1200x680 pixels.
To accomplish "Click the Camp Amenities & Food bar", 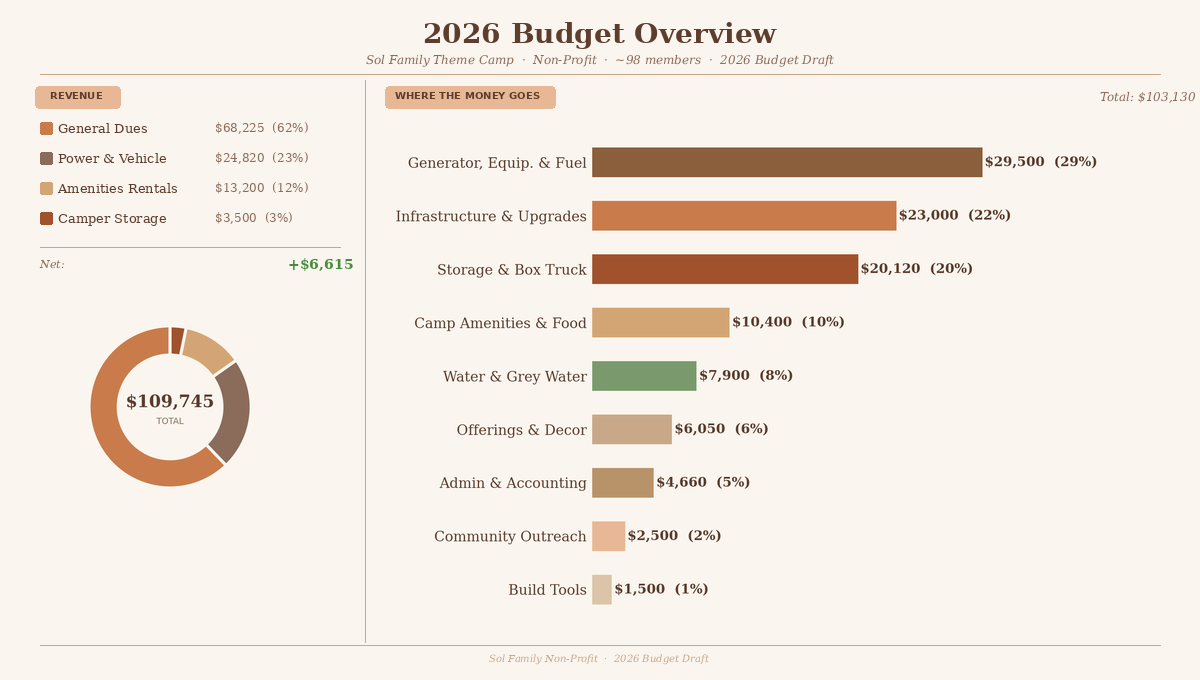I will [x=660, y=323].
